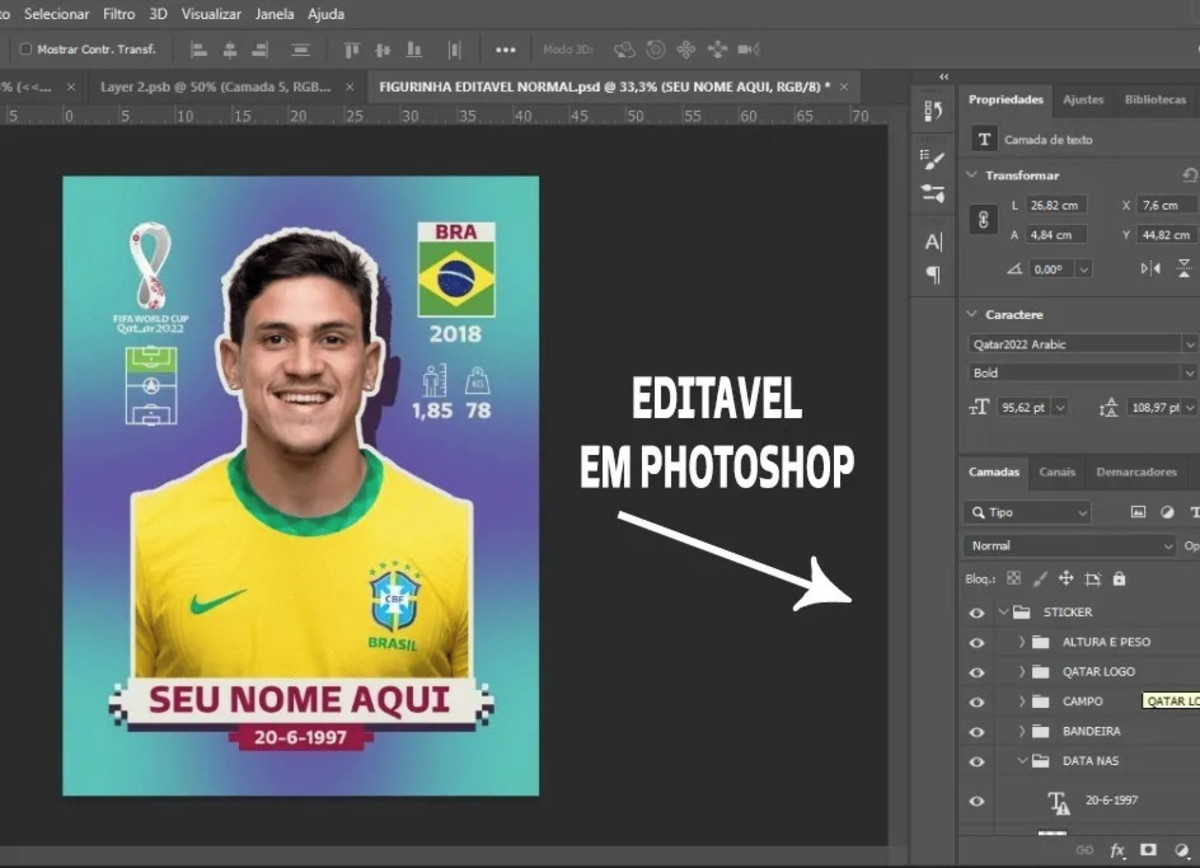Open the Ajuda menu
The height and width of the screenshot is (868, 1200).
pyautogui.click(x=326, y=14)
